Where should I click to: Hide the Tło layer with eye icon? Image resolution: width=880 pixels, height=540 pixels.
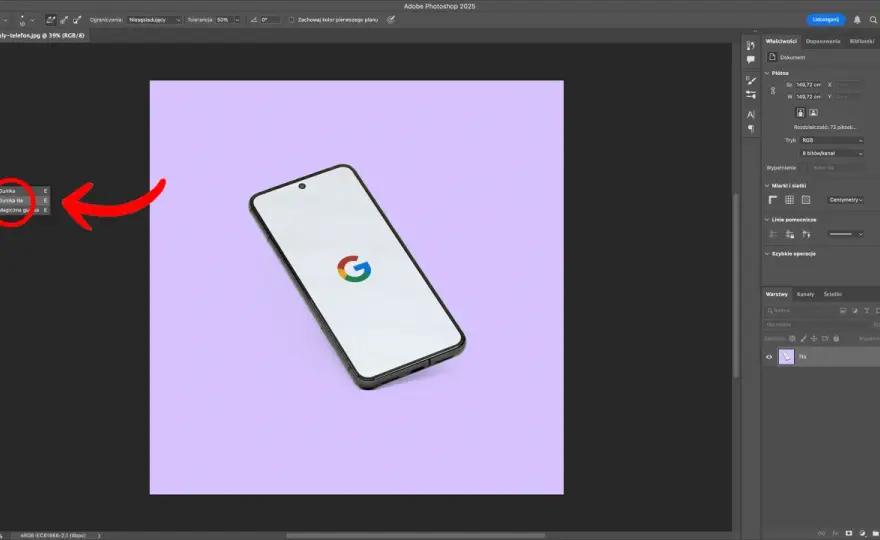(769, 356)
